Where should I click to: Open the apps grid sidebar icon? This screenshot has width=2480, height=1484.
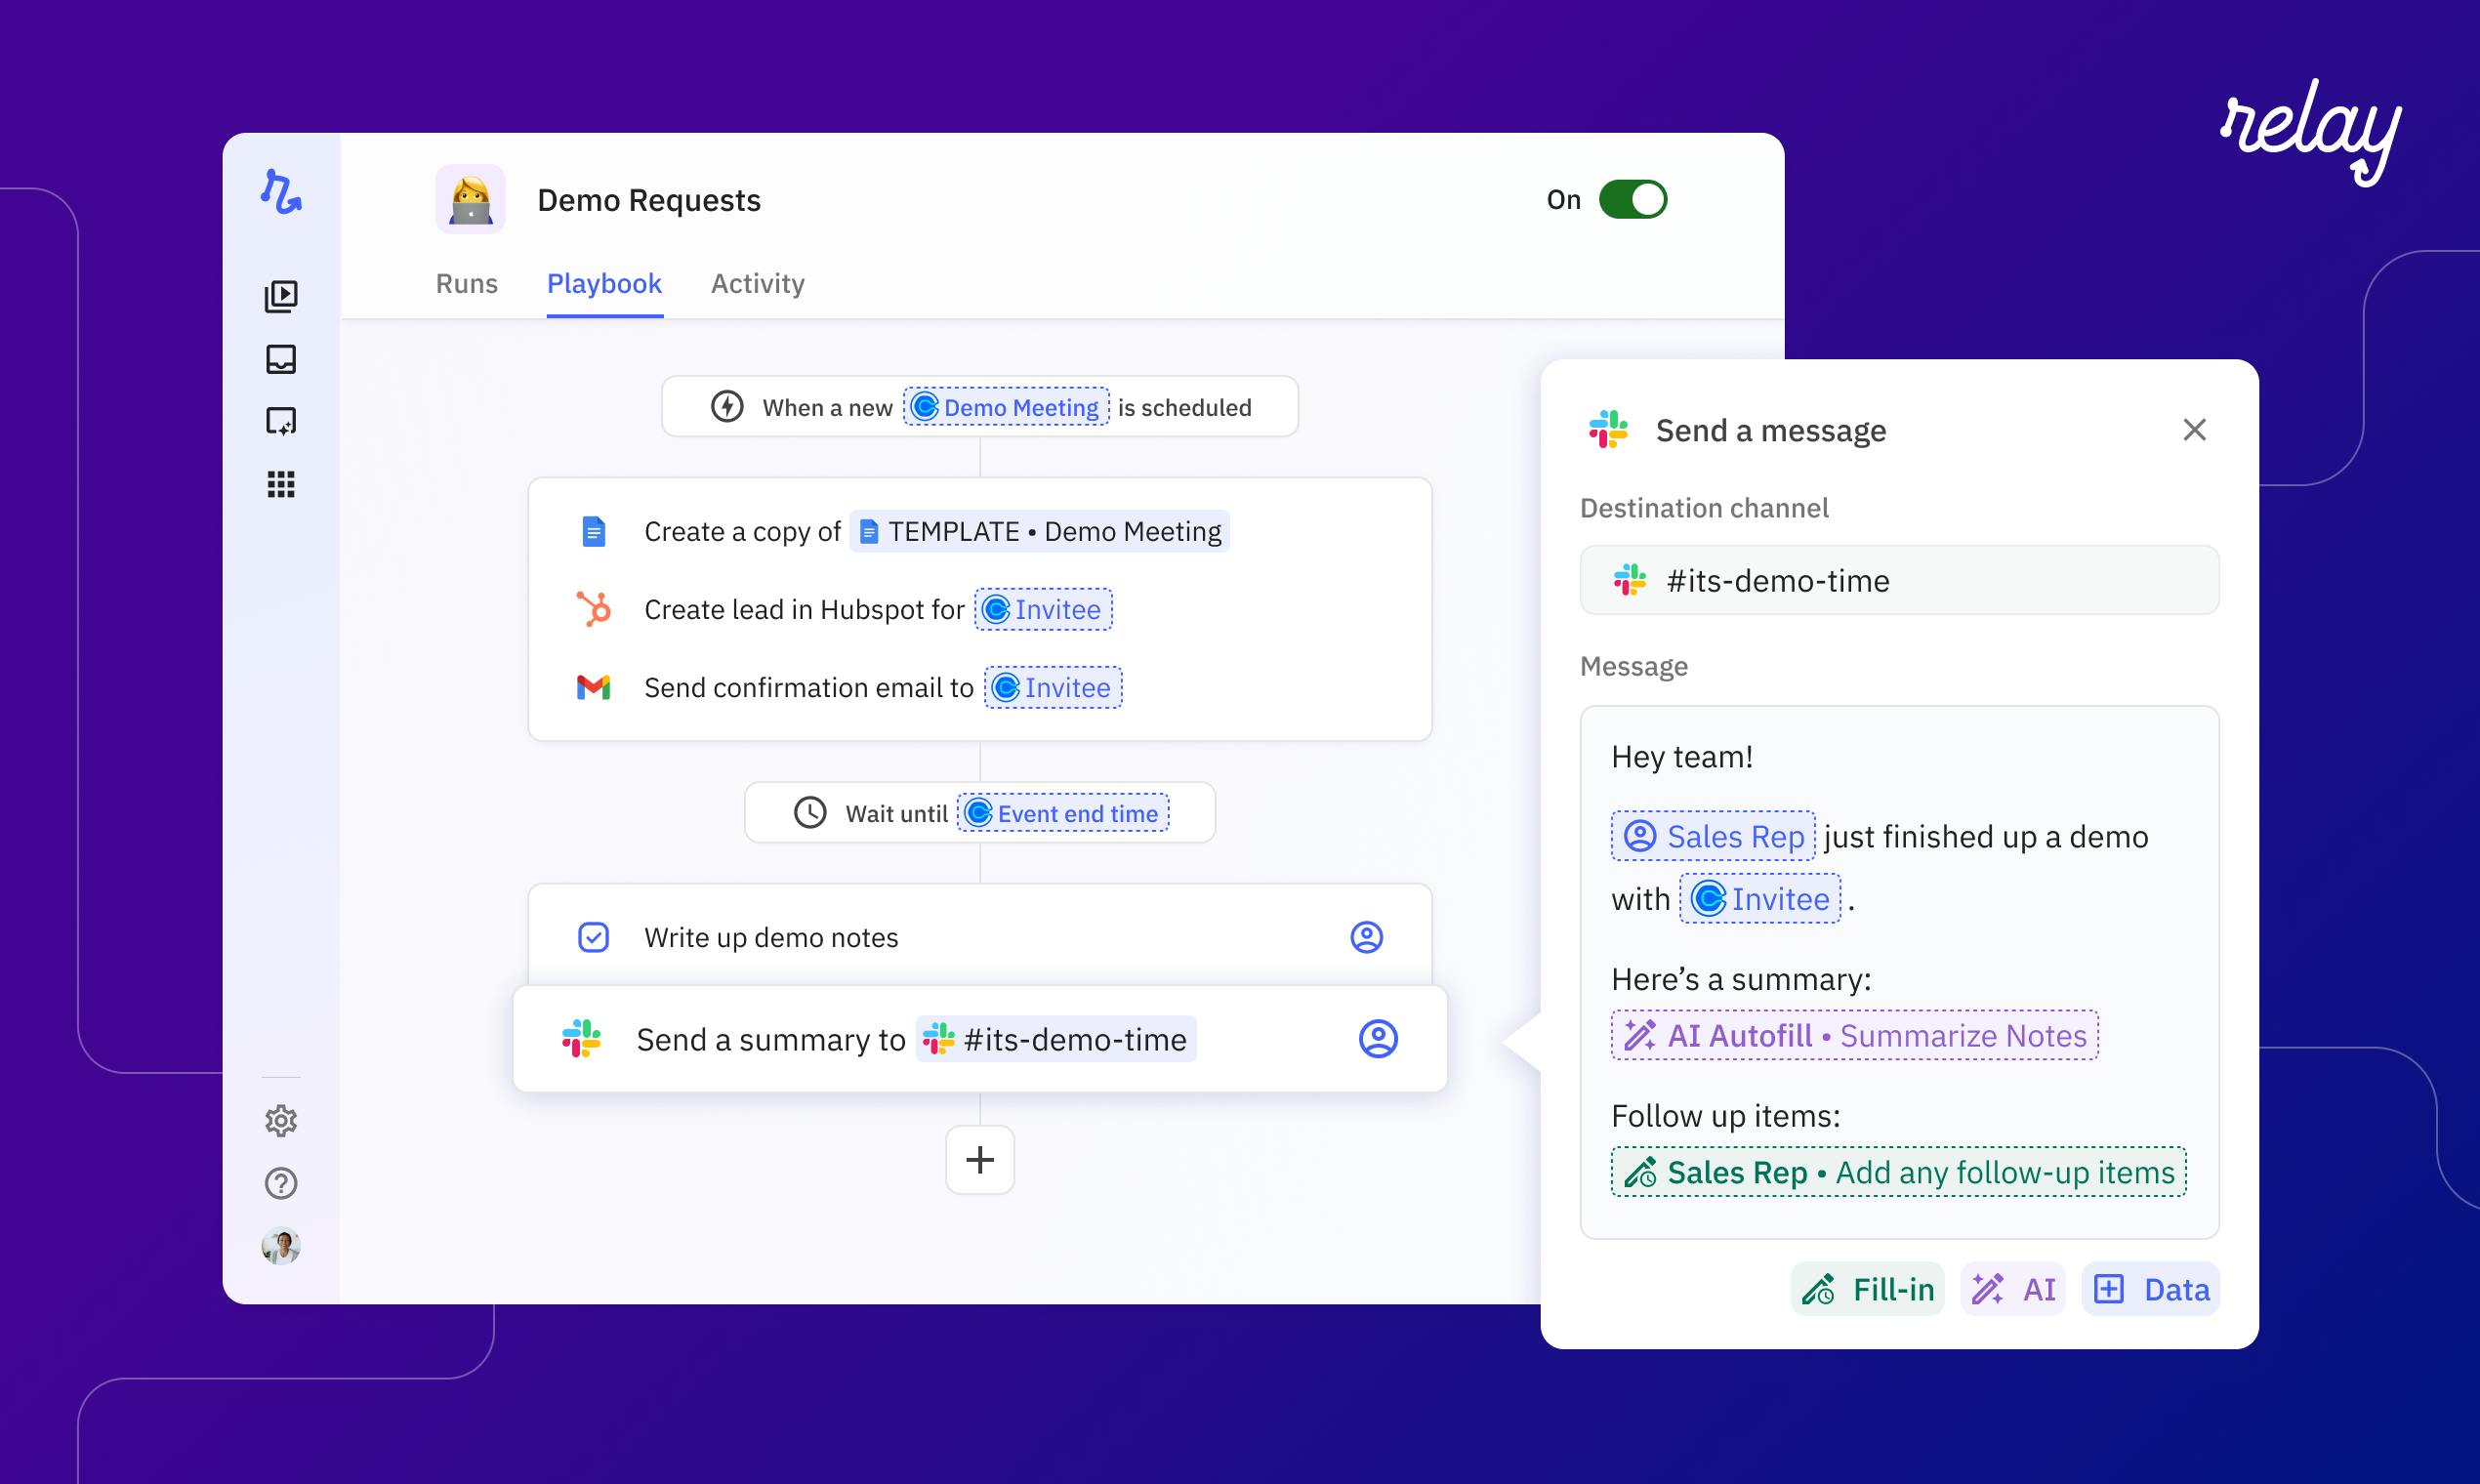[281, 484]
